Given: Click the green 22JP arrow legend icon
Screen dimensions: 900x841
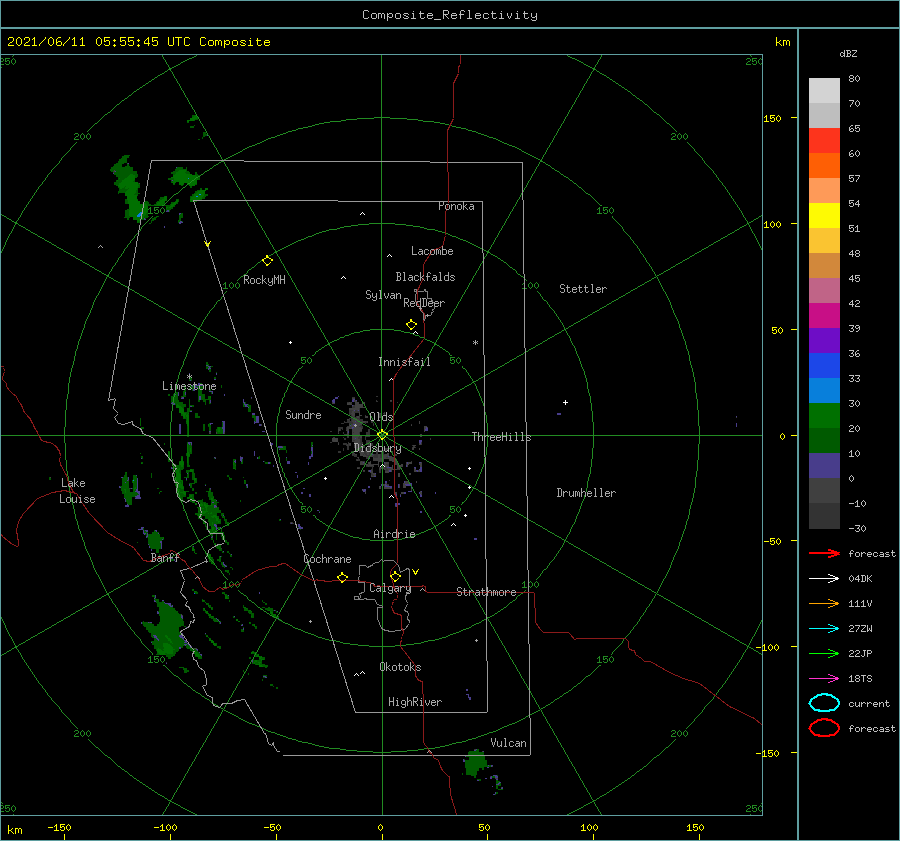Looking at the screenshot, I should pos(824,653).
